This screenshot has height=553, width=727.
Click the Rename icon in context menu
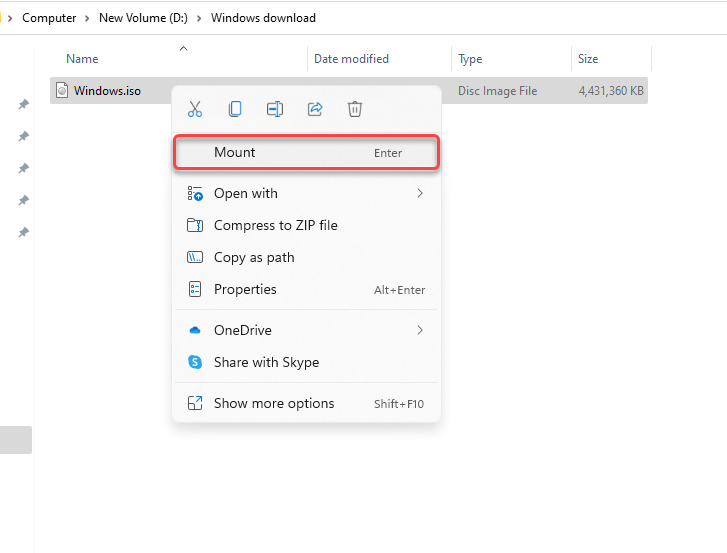point(275,109)
